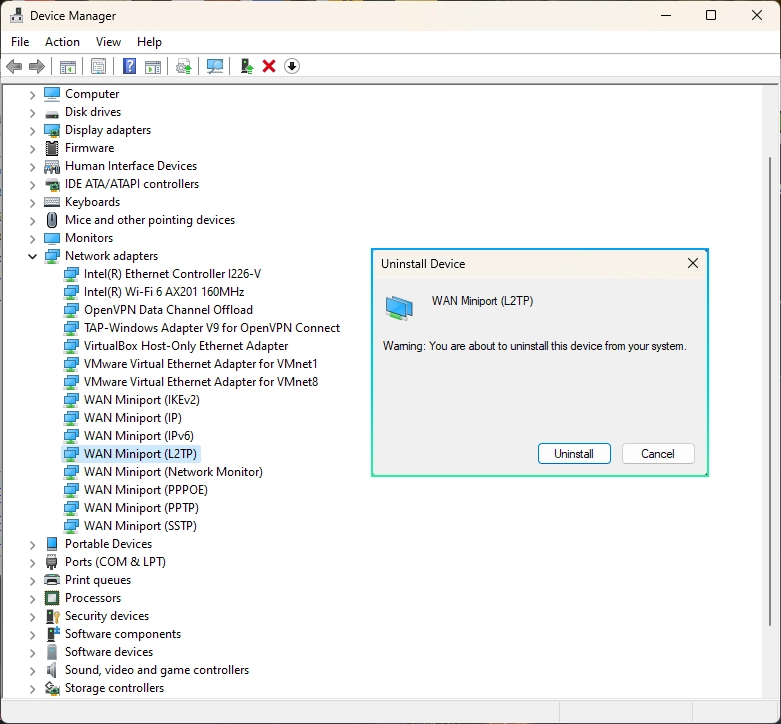Click the red X Uninstall device icon
This screenshot has width=781, height=724.
coord(269,66)
